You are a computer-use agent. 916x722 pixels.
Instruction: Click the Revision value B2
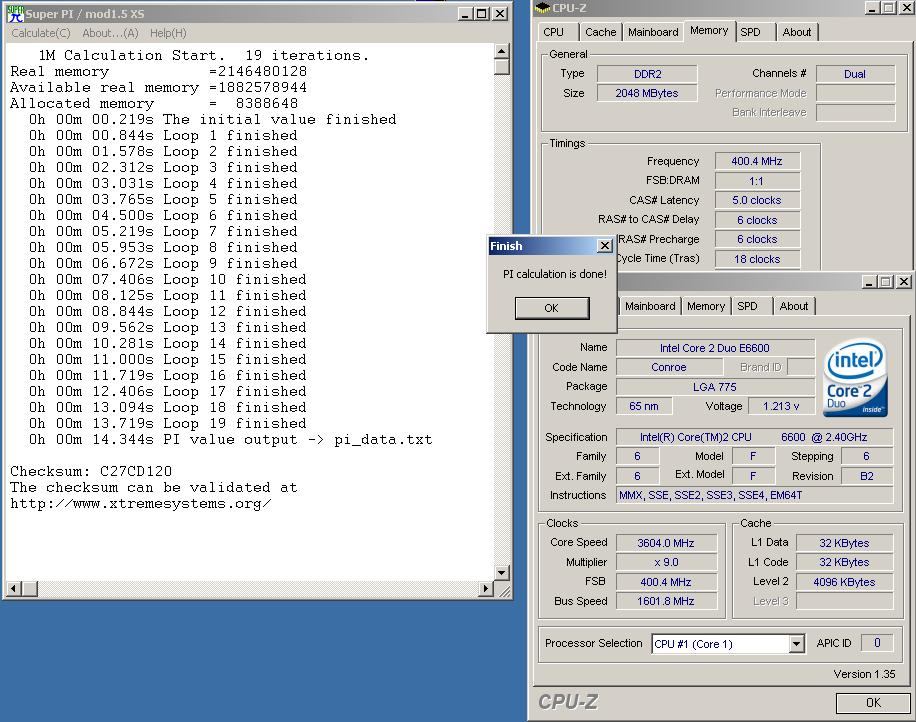[867, 476]
